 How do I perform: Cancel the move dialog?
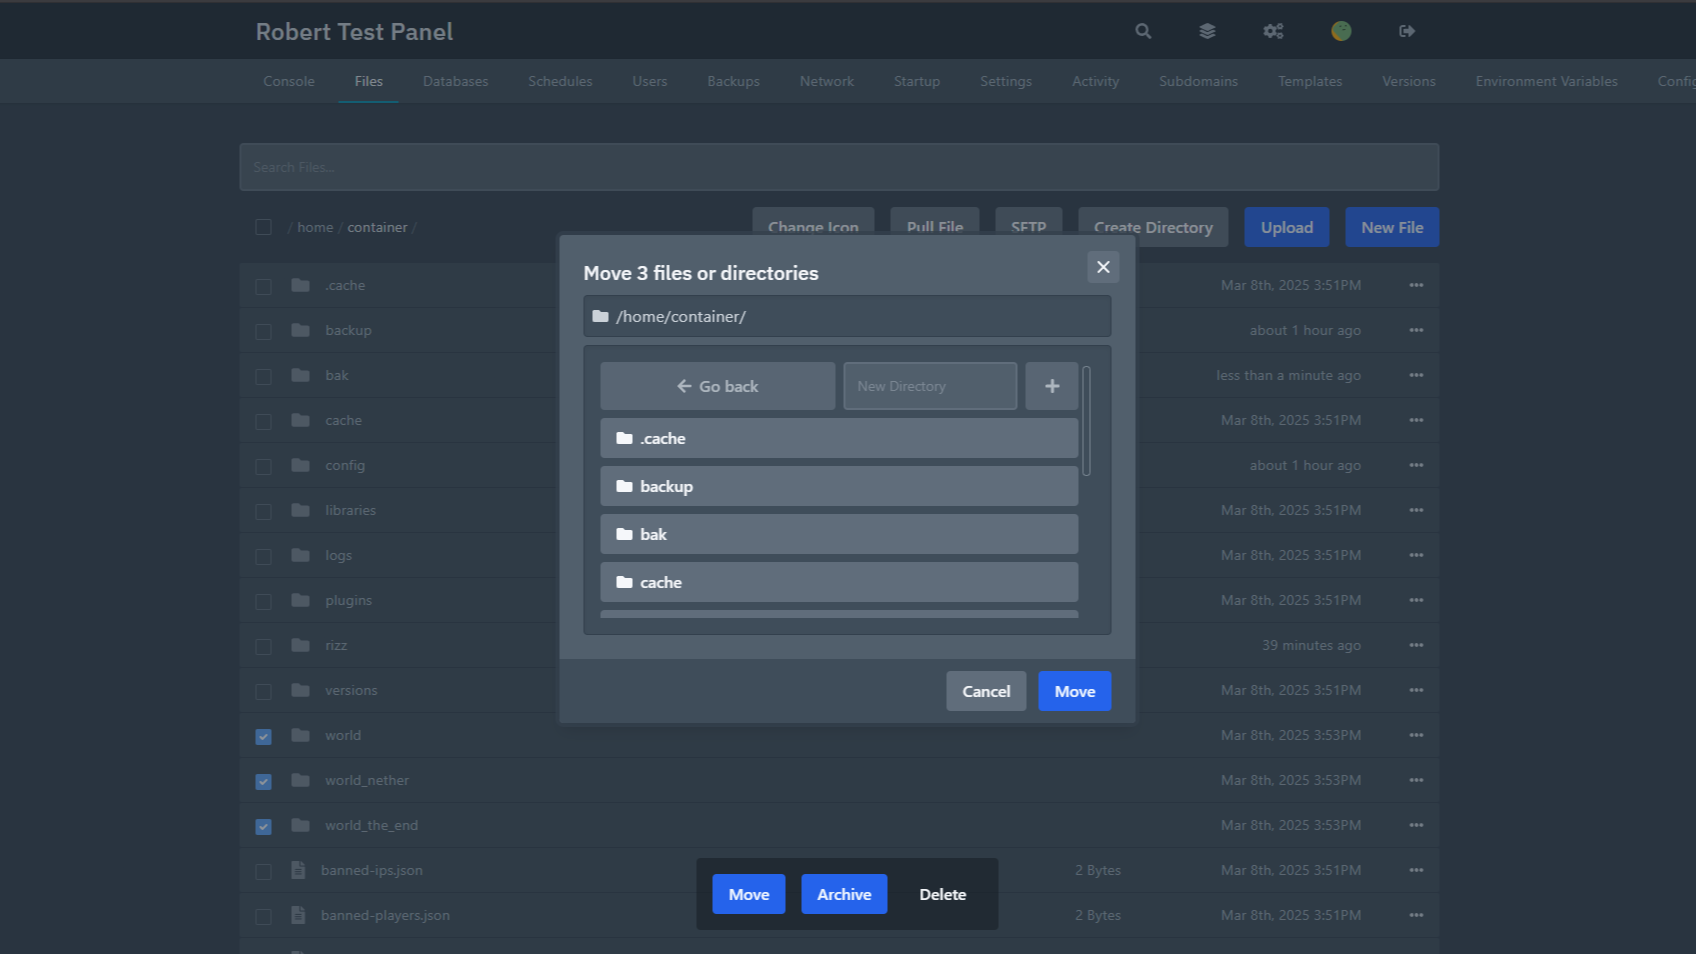pos(985,691)
